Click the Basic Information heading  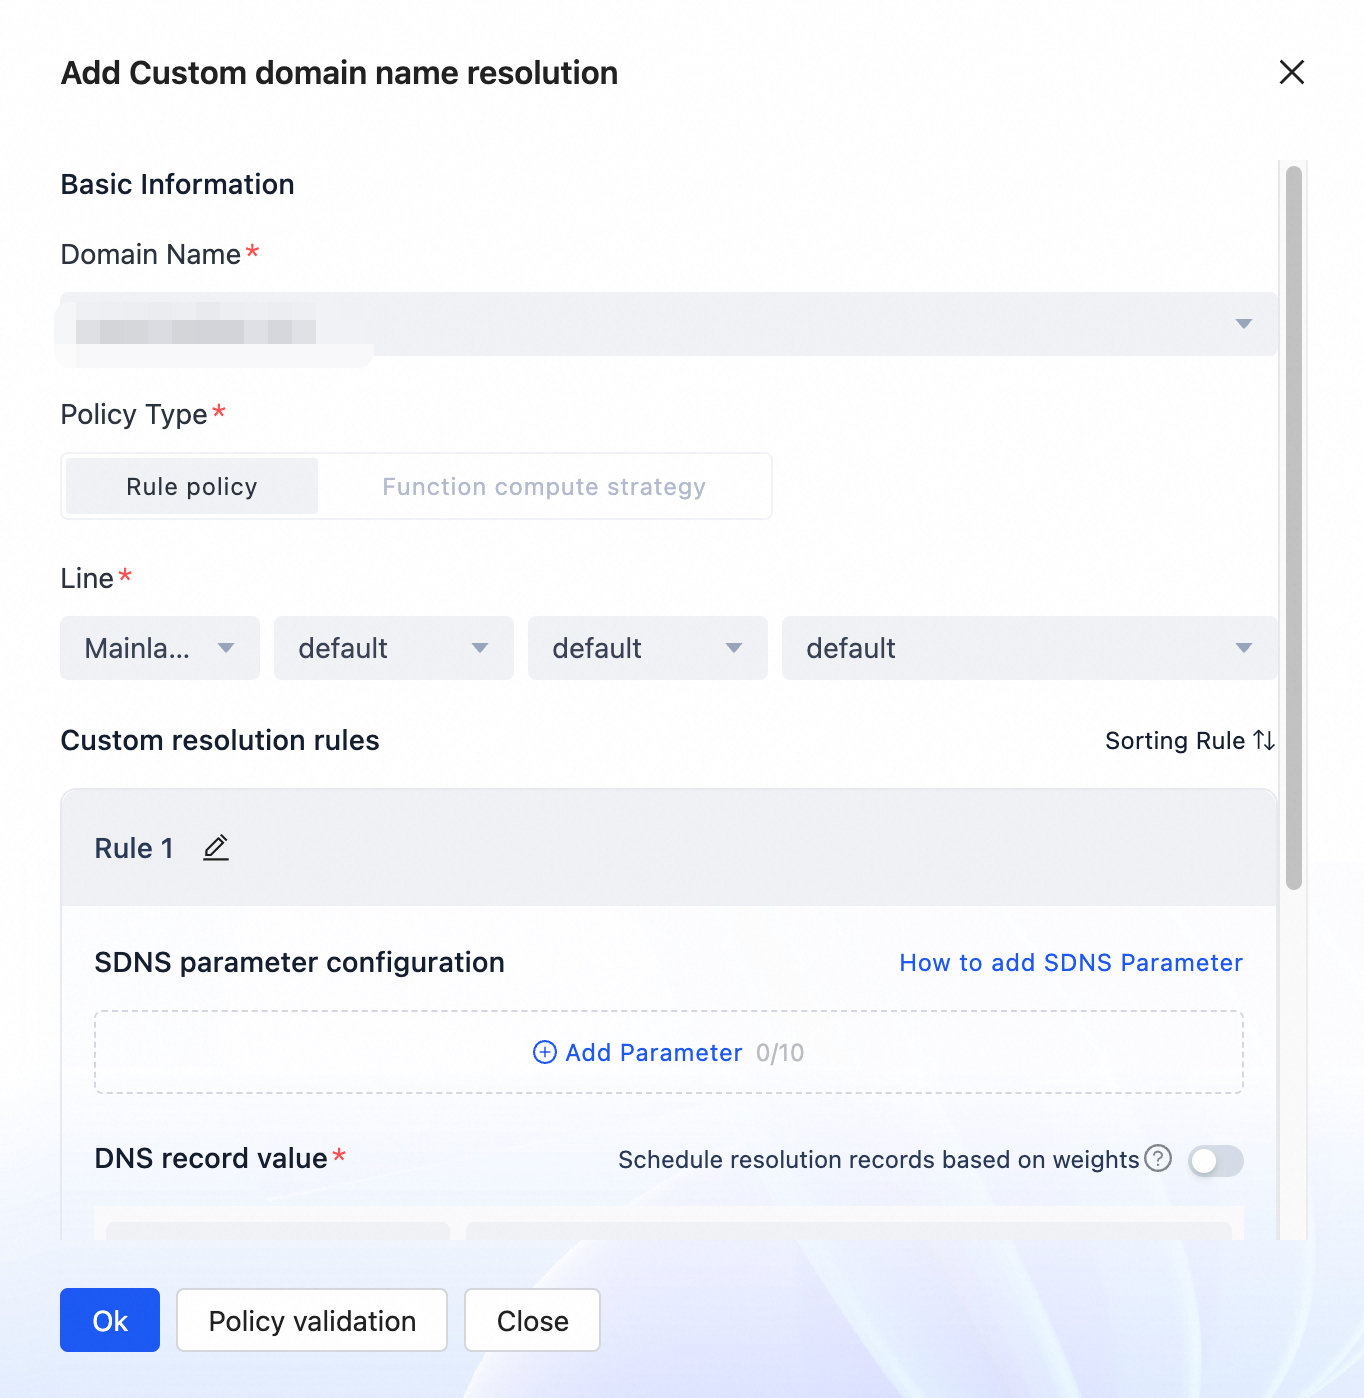[178, 184]
